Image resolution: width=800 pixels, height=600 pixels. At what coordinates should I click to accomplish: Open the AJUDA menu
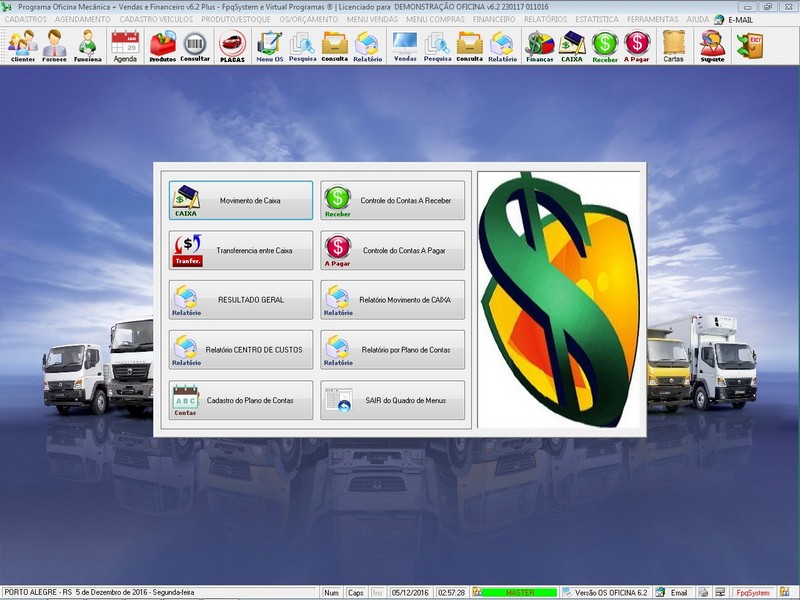pos(697,19)
